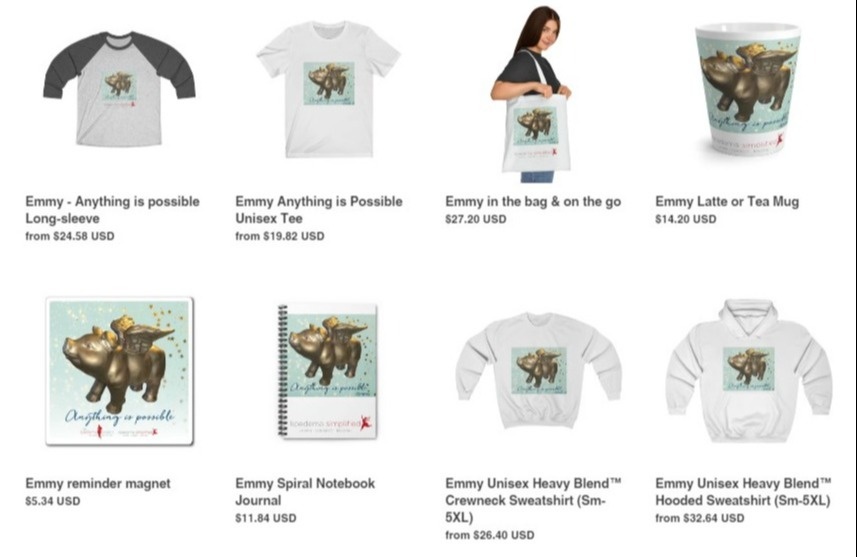The image size is (857, 557).
Task: Click the spiral notebook journal image
Action: point(328,371)
